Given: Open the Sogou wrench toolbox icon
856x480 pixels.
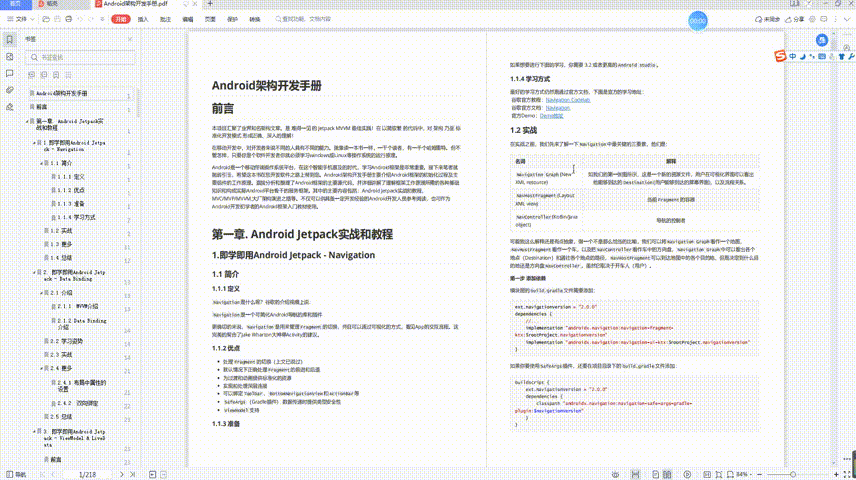Looking at the screenshot, I should coord(851,56).
